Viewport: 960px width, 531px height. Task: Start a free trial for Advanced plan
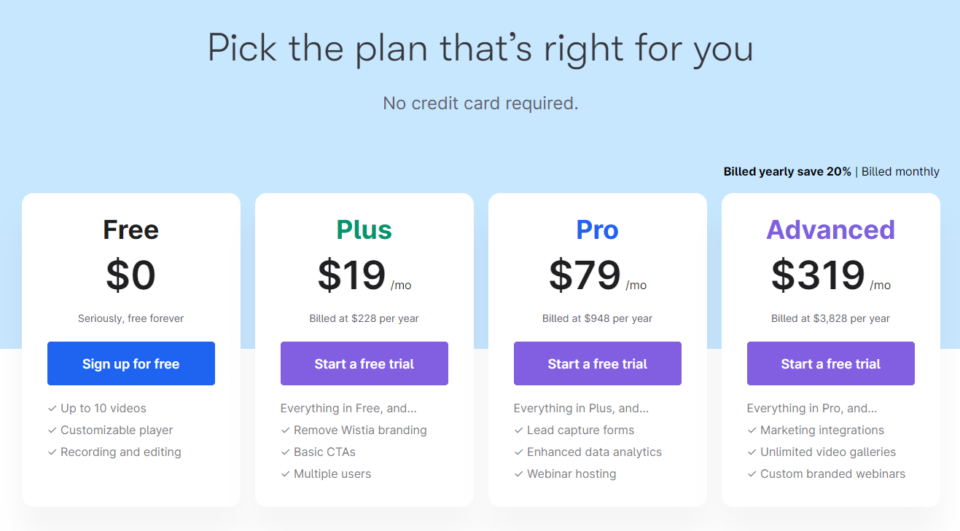(x=831, y=363)
